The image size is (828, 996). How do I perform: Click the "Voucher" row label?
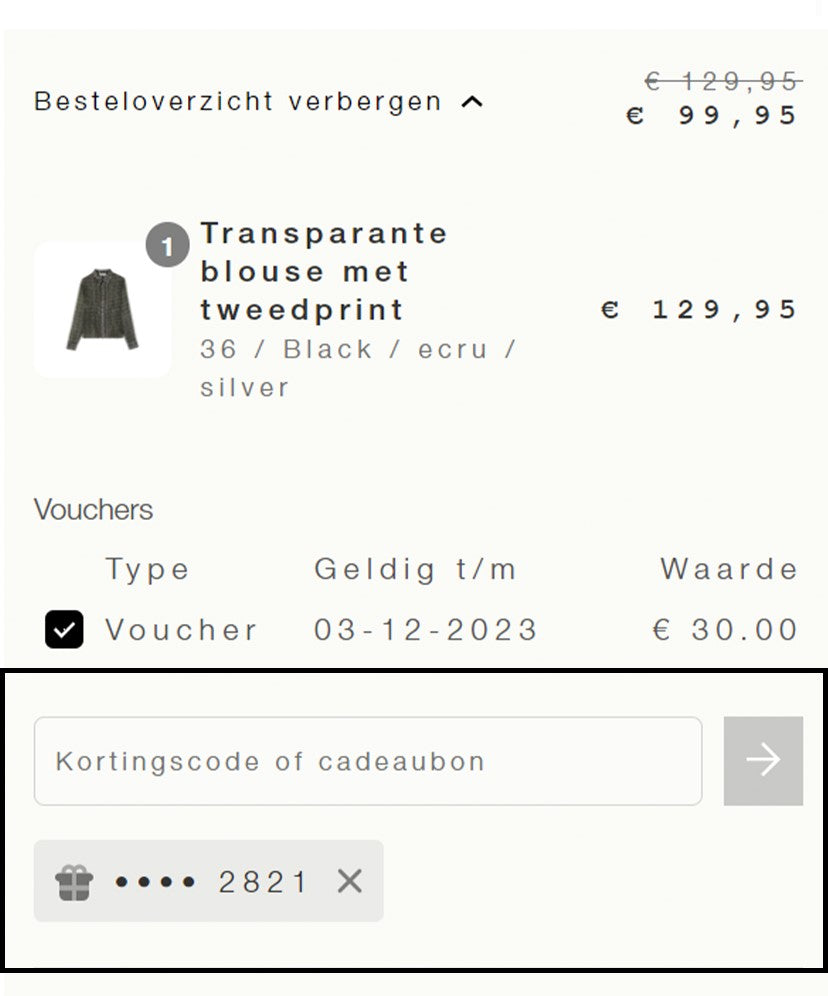(x=181, y=630)
